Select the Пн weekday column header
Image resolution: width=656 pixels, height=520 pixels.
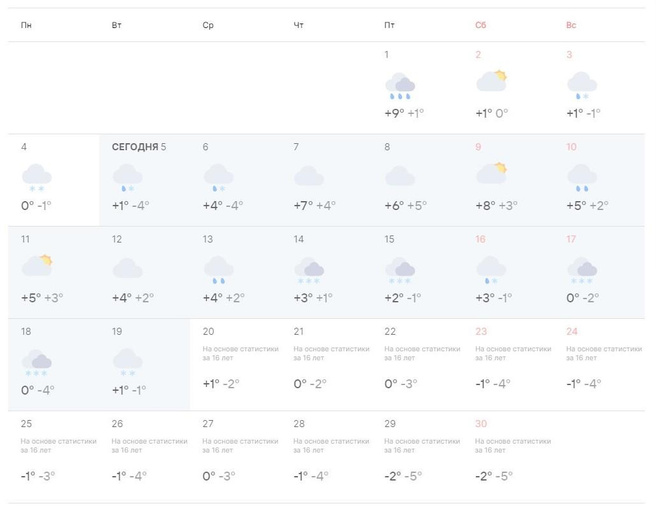click(26, 24)
